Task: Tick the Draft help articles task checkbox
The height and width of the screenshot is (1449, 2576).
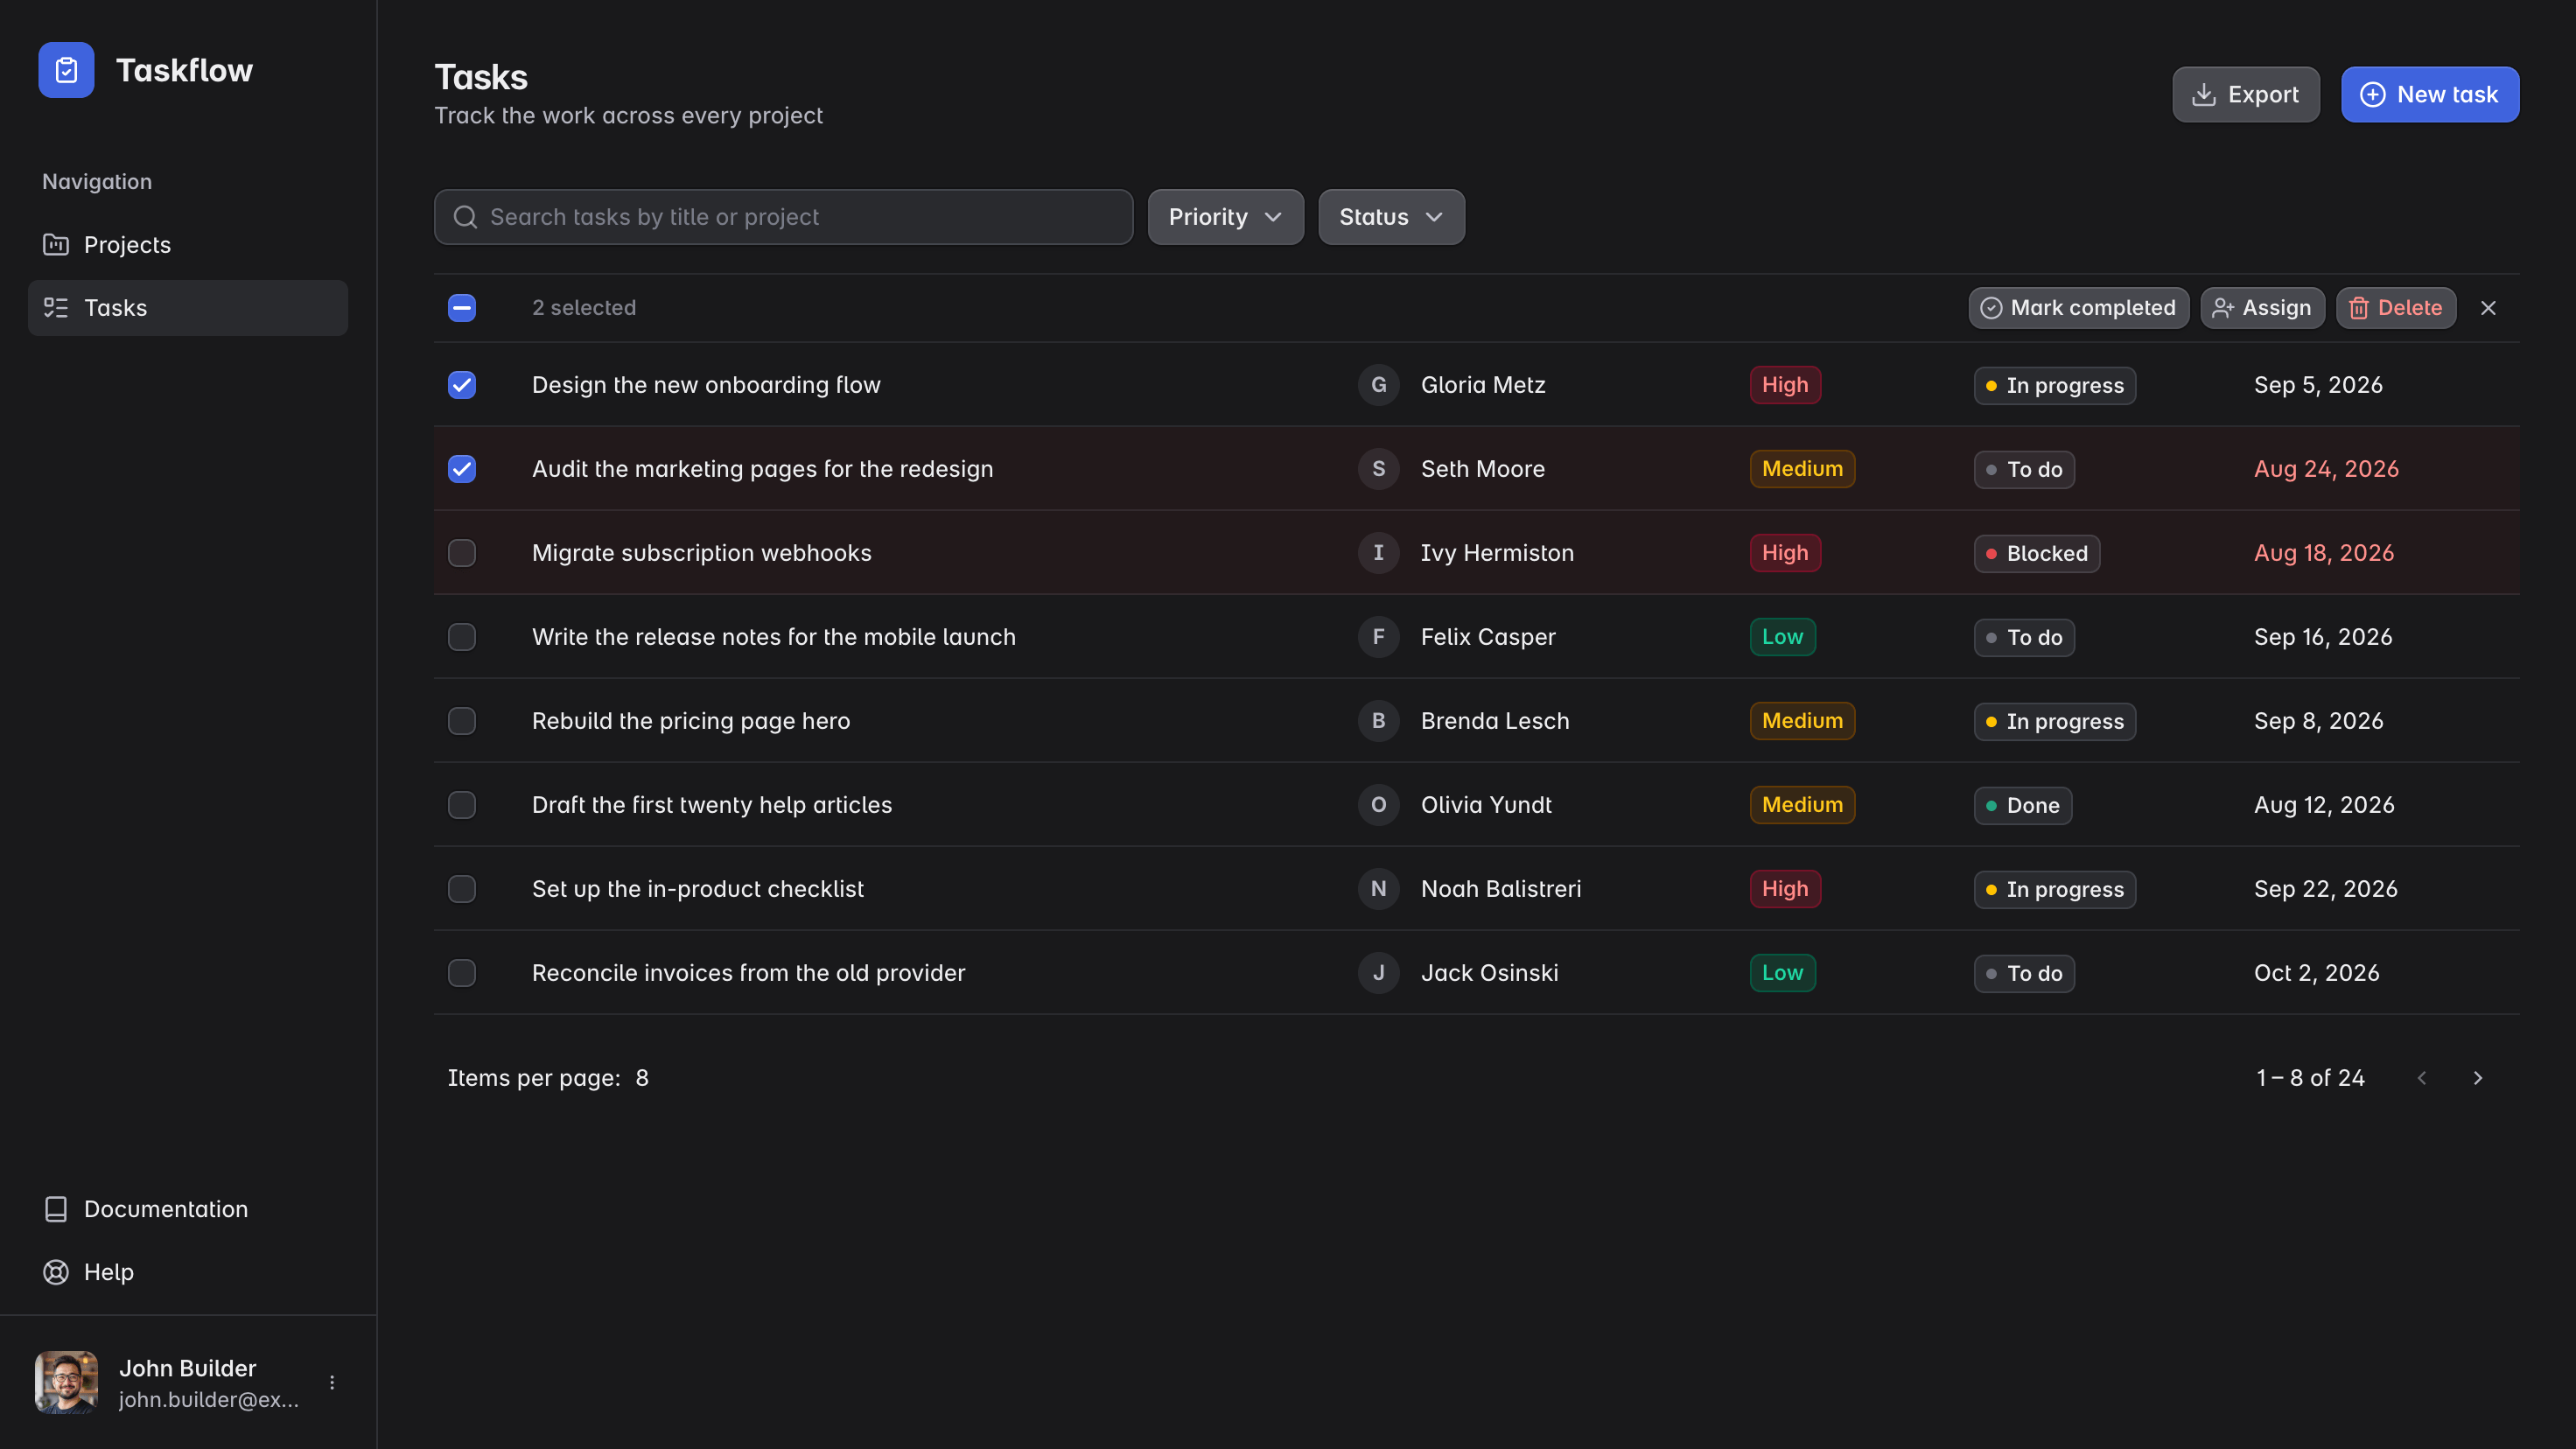Action: [462, 805]
